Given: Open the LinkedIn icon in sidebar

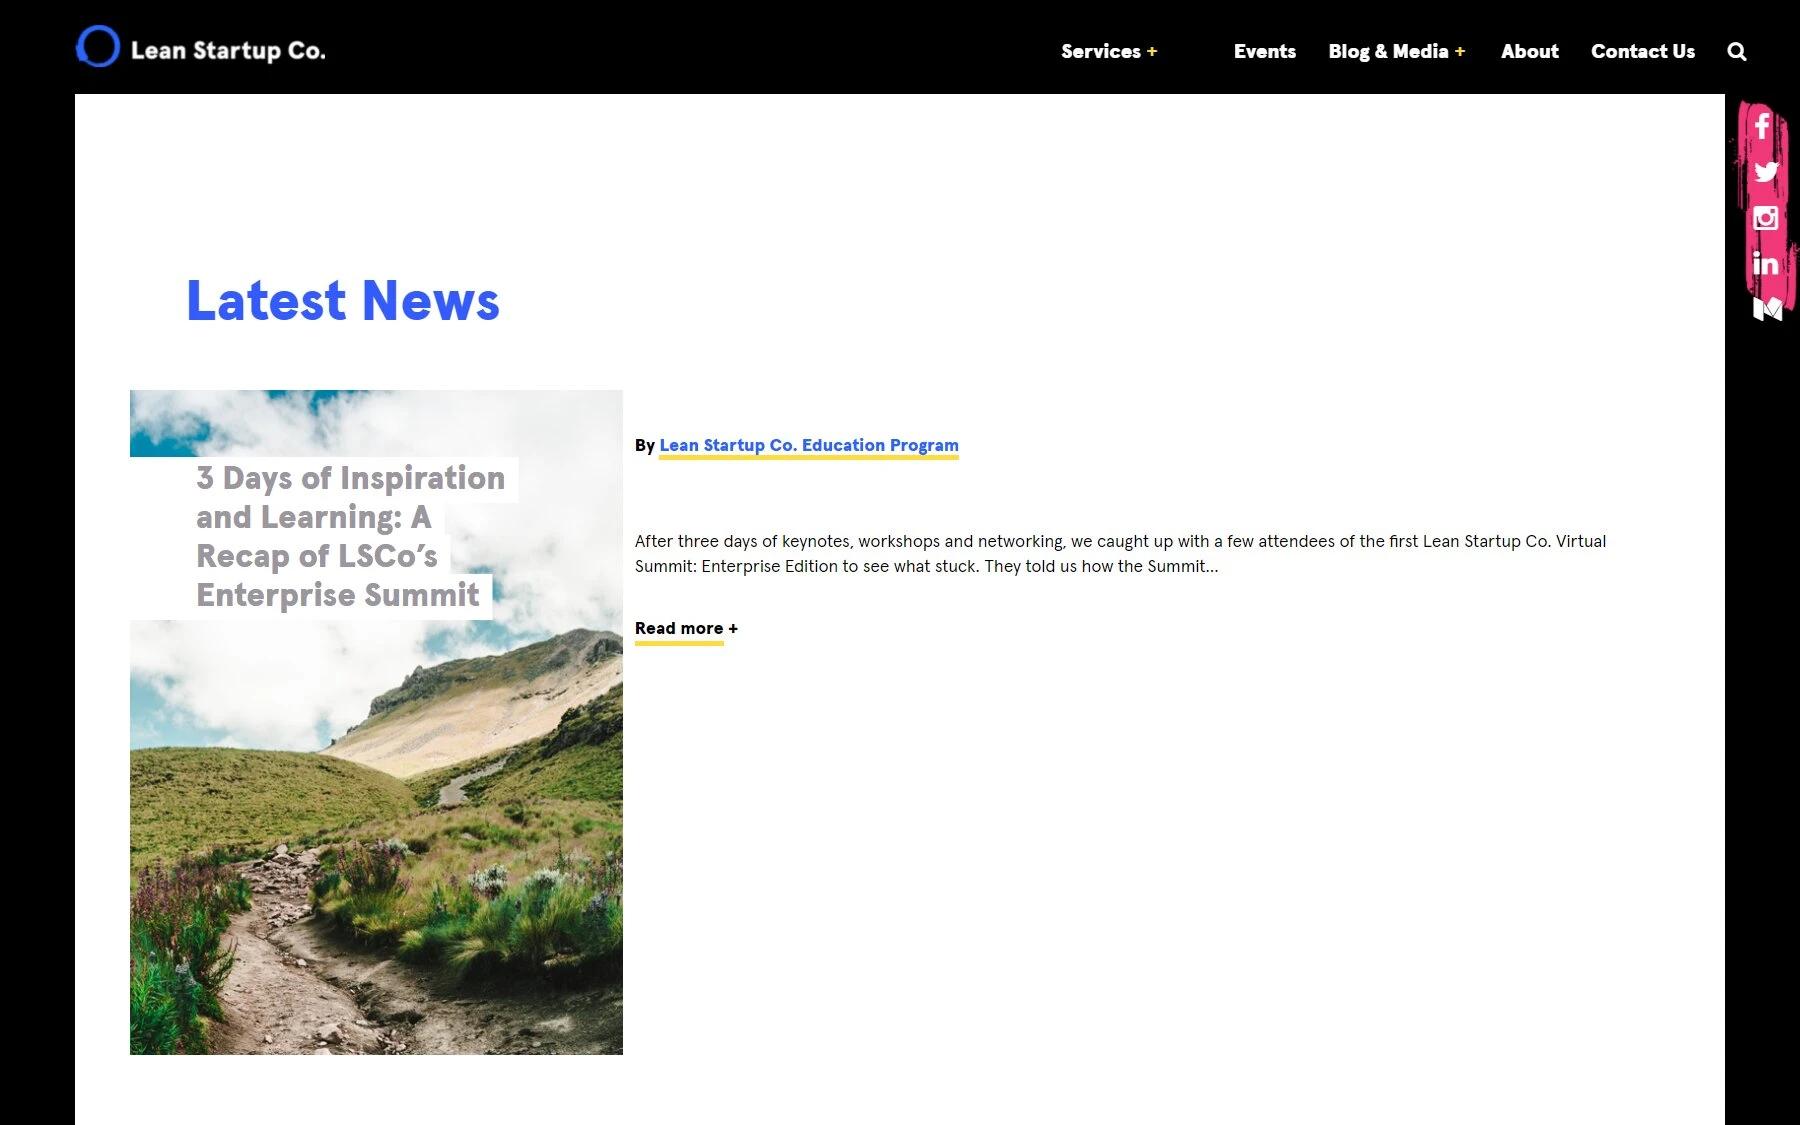Looking at the screenshot, I should [1765, 264].
